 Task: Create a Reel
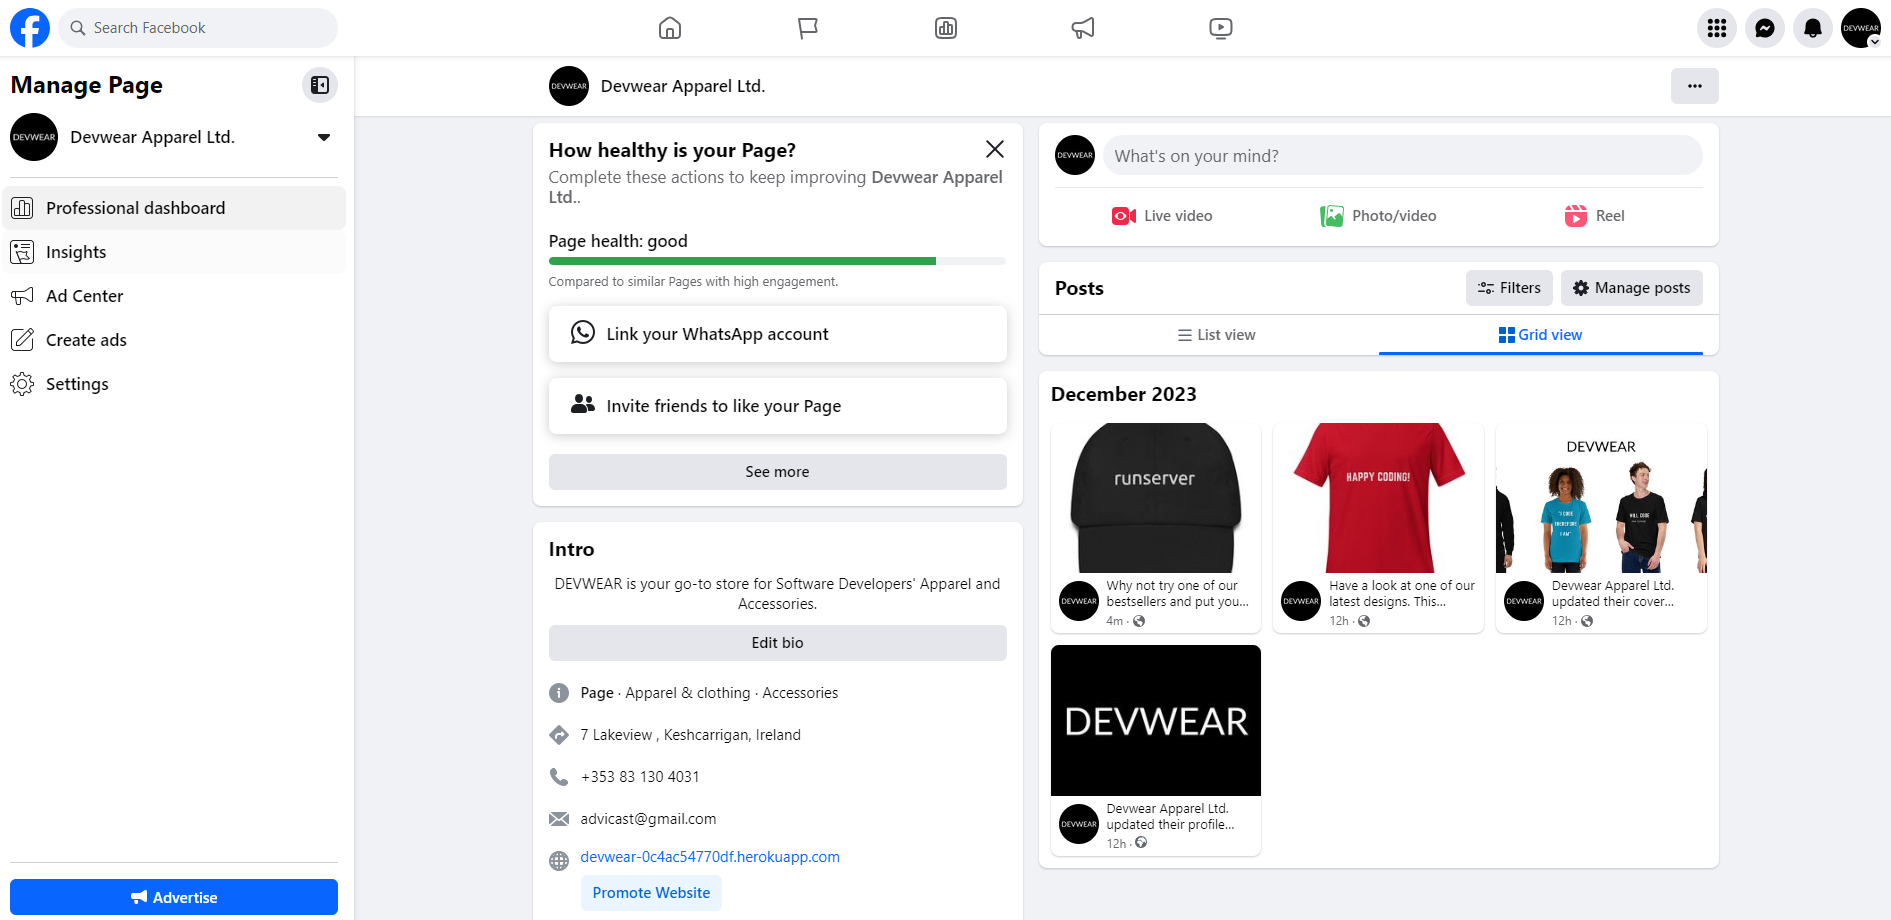(x=1595, y=216)
